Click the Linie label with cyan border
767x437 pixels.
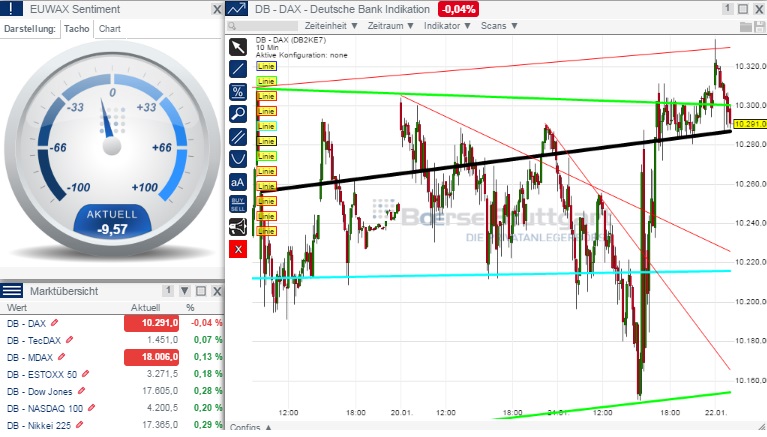pyautogui.click(x=266, y=126)
